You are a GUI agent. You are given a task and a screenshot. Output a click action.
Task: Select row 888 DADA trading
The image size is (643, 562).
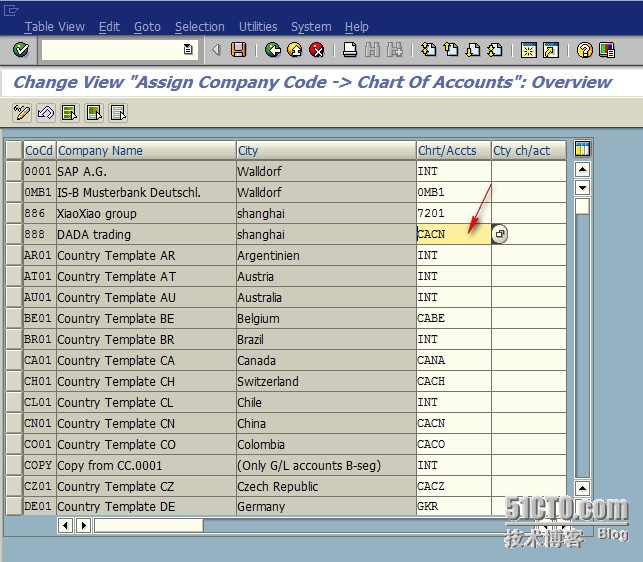pos(14,234)
